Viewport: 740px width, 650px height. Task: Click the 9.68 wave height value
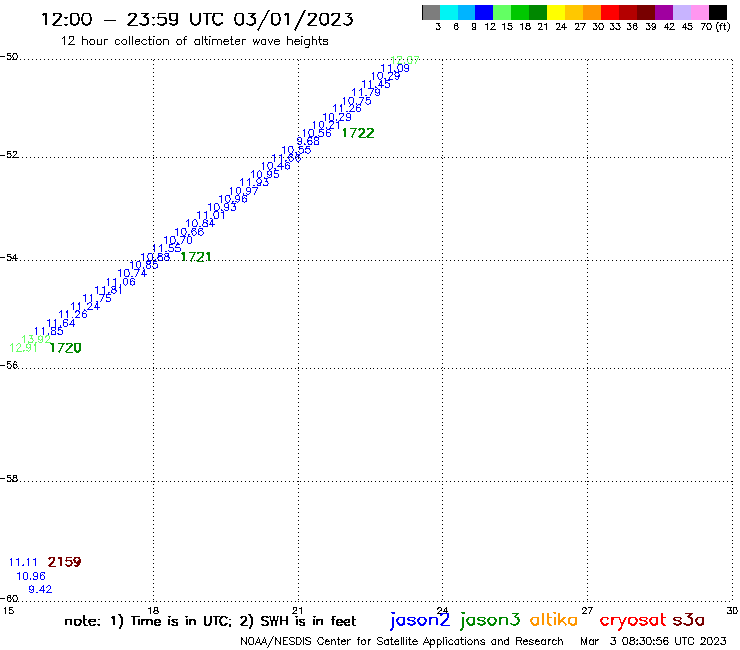tap(308, 141)
